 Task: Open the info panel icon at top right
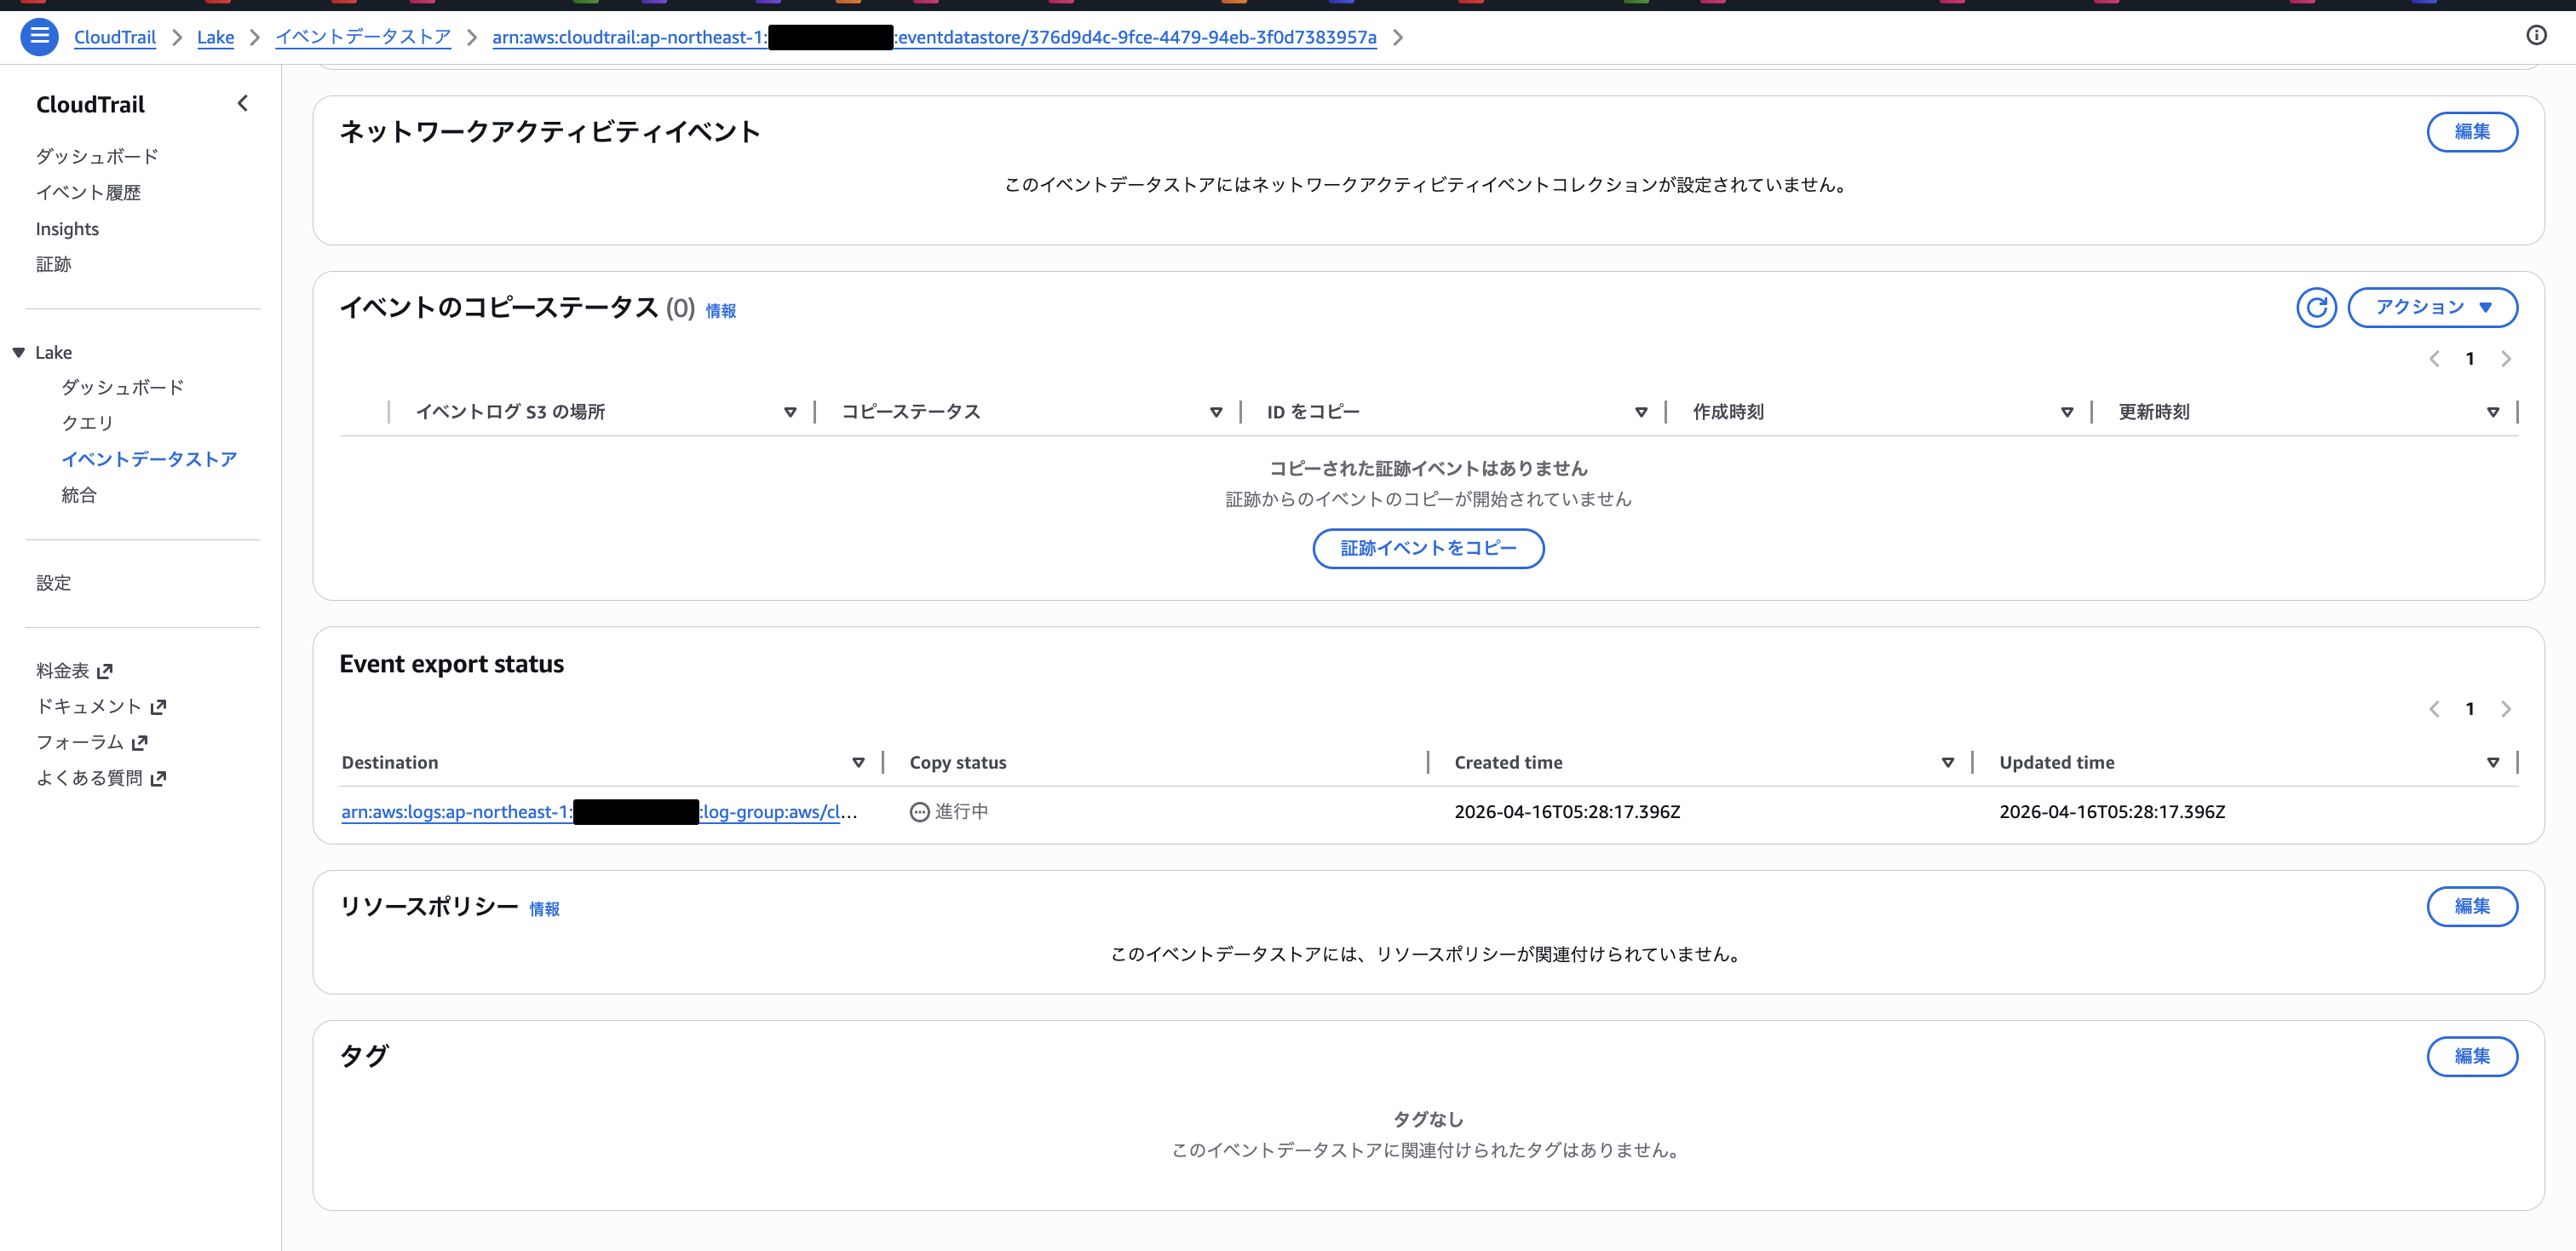click(x=2536, y=36)
